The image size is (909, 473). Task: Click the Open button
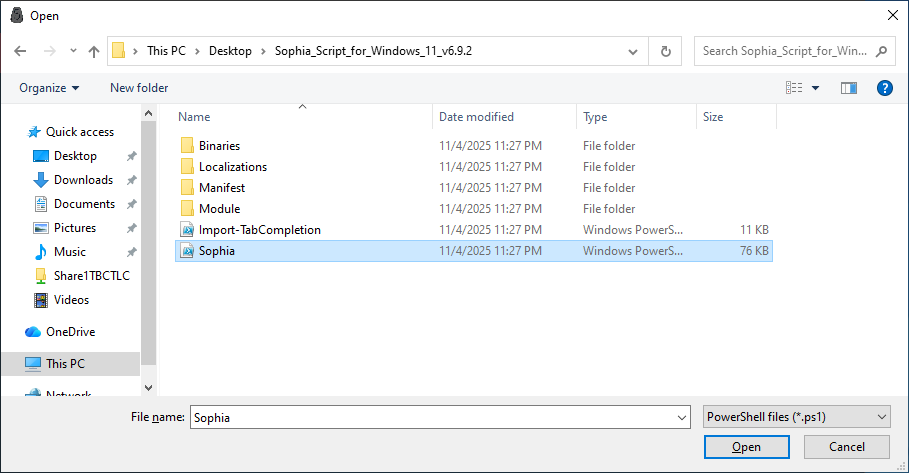pos(746,447)
